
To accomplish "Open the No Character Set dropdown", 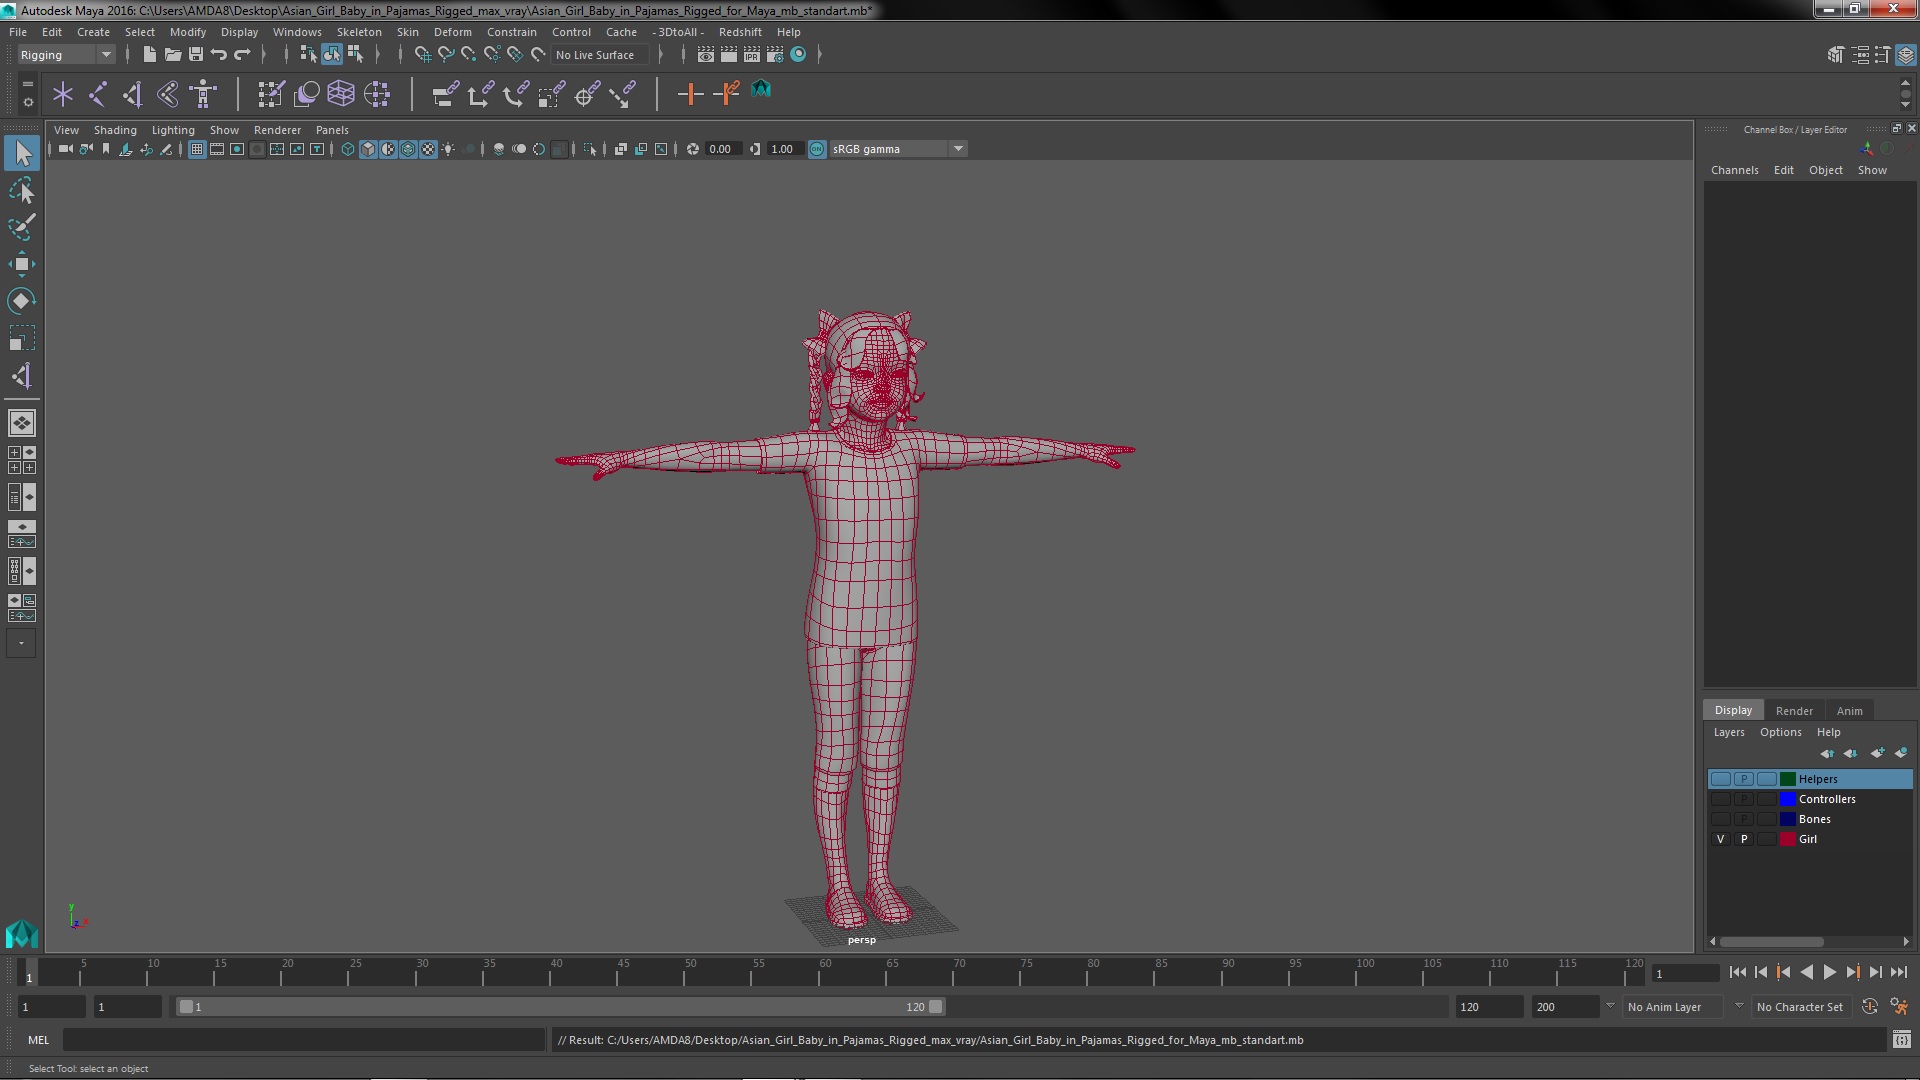I will click(1804, 1007).
